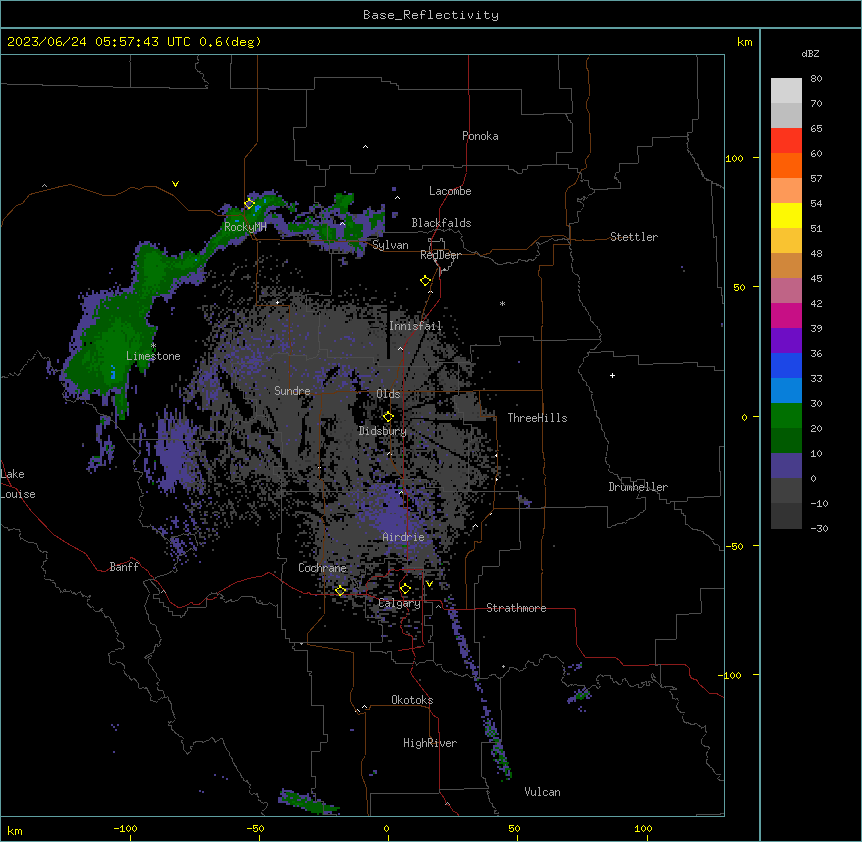Select the yellow diamond marker below Cochrane label
Image resolution: width=862 pixels, height=842 pixels.
pyautogui.click(x=340, y=591)
